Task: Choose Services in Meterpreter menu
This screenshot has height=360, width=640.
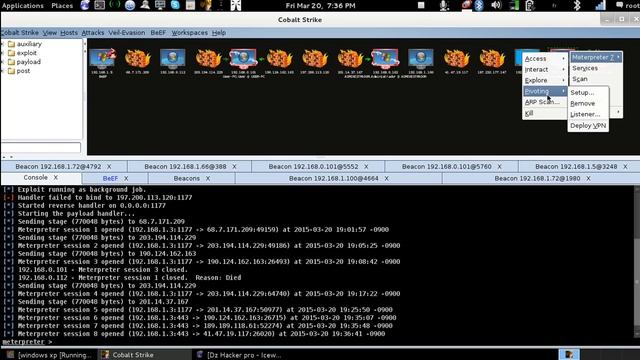Action: coord(596,68)
